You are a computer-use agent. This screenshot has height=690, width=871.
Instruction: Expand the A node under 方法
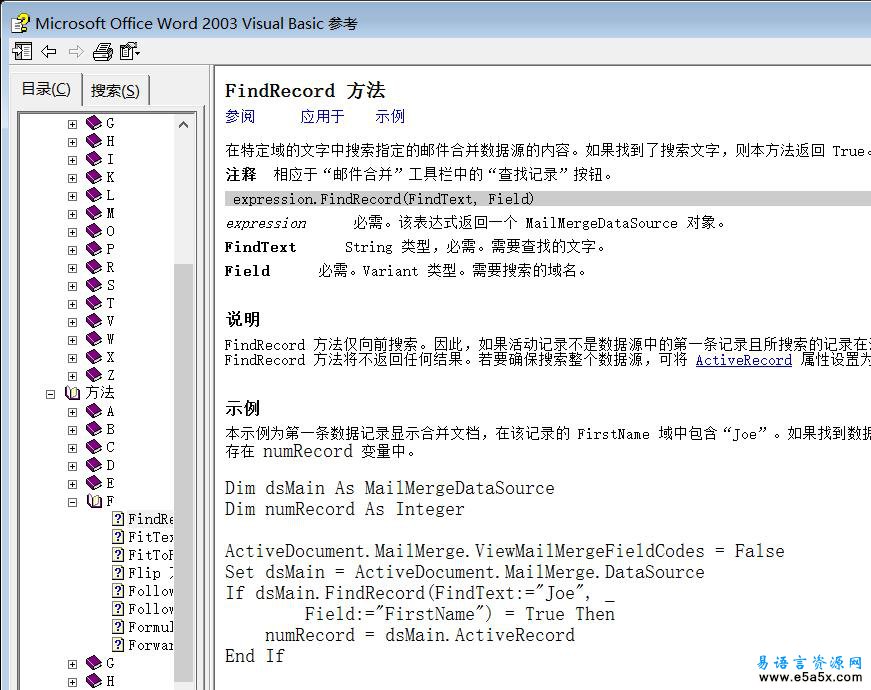pos(72,412)
